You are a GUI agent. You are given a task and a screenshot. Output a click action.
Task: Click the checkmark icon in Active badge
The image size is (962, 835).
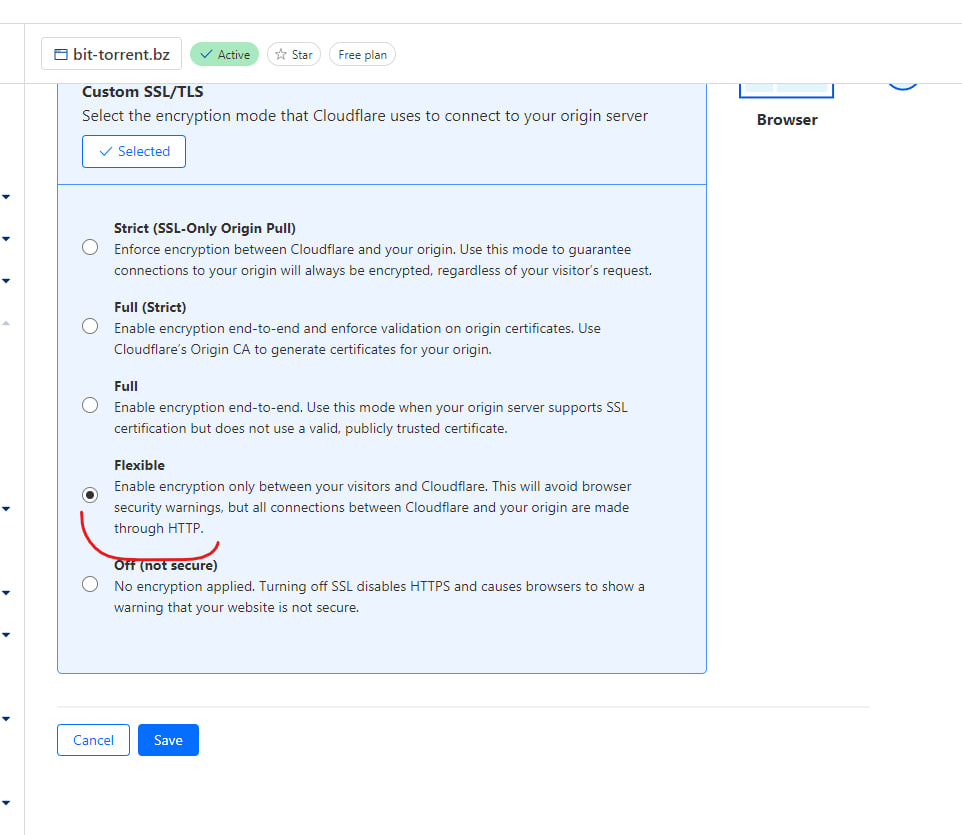(x=206, y=54)
